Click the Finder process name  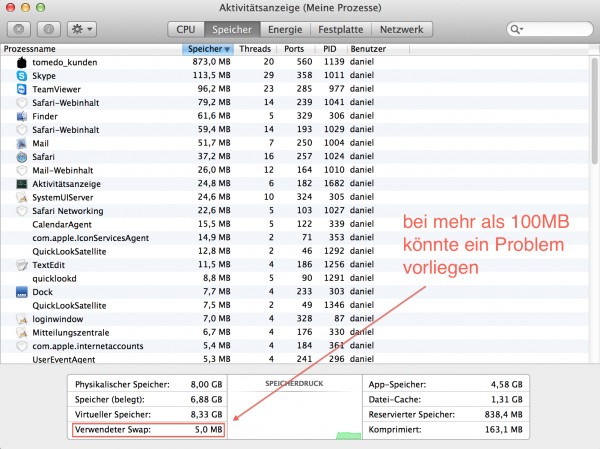coord(45,116)
